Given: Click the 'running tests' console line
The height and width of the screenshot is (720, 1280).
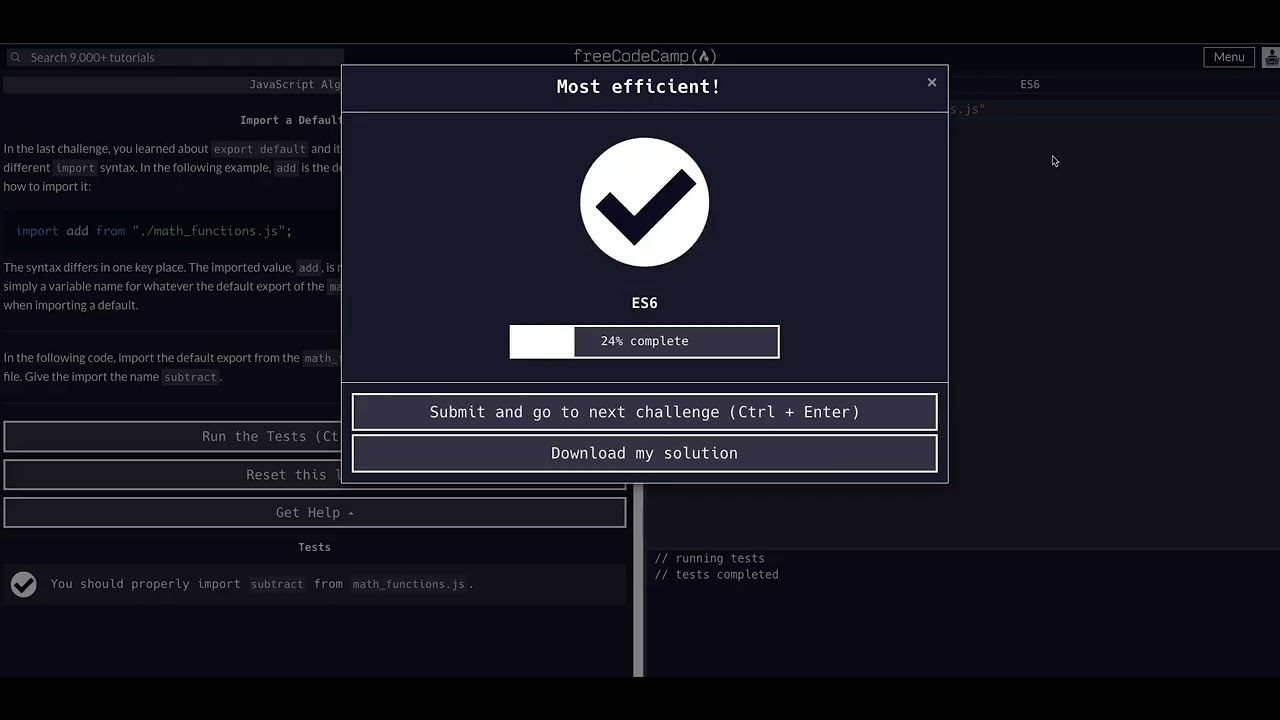Looking at the screenshot, I should (709, 559).
